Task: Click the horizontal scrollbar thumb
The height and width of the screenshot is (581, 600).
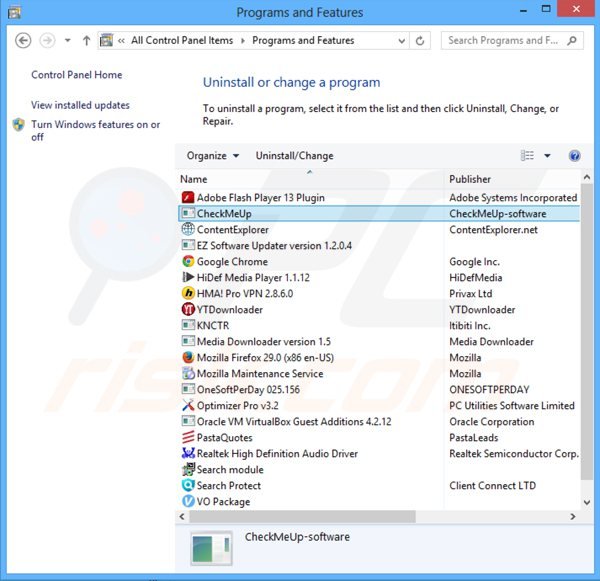Action: coord(302,517)
